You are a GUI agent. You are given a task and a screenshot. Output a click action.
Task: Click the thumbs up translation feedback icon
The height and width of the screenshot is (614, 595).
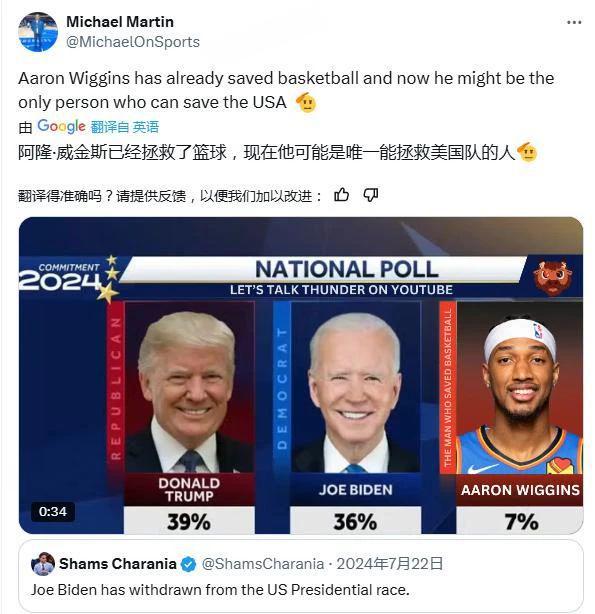pyautogui.click(x=342, y=195)
